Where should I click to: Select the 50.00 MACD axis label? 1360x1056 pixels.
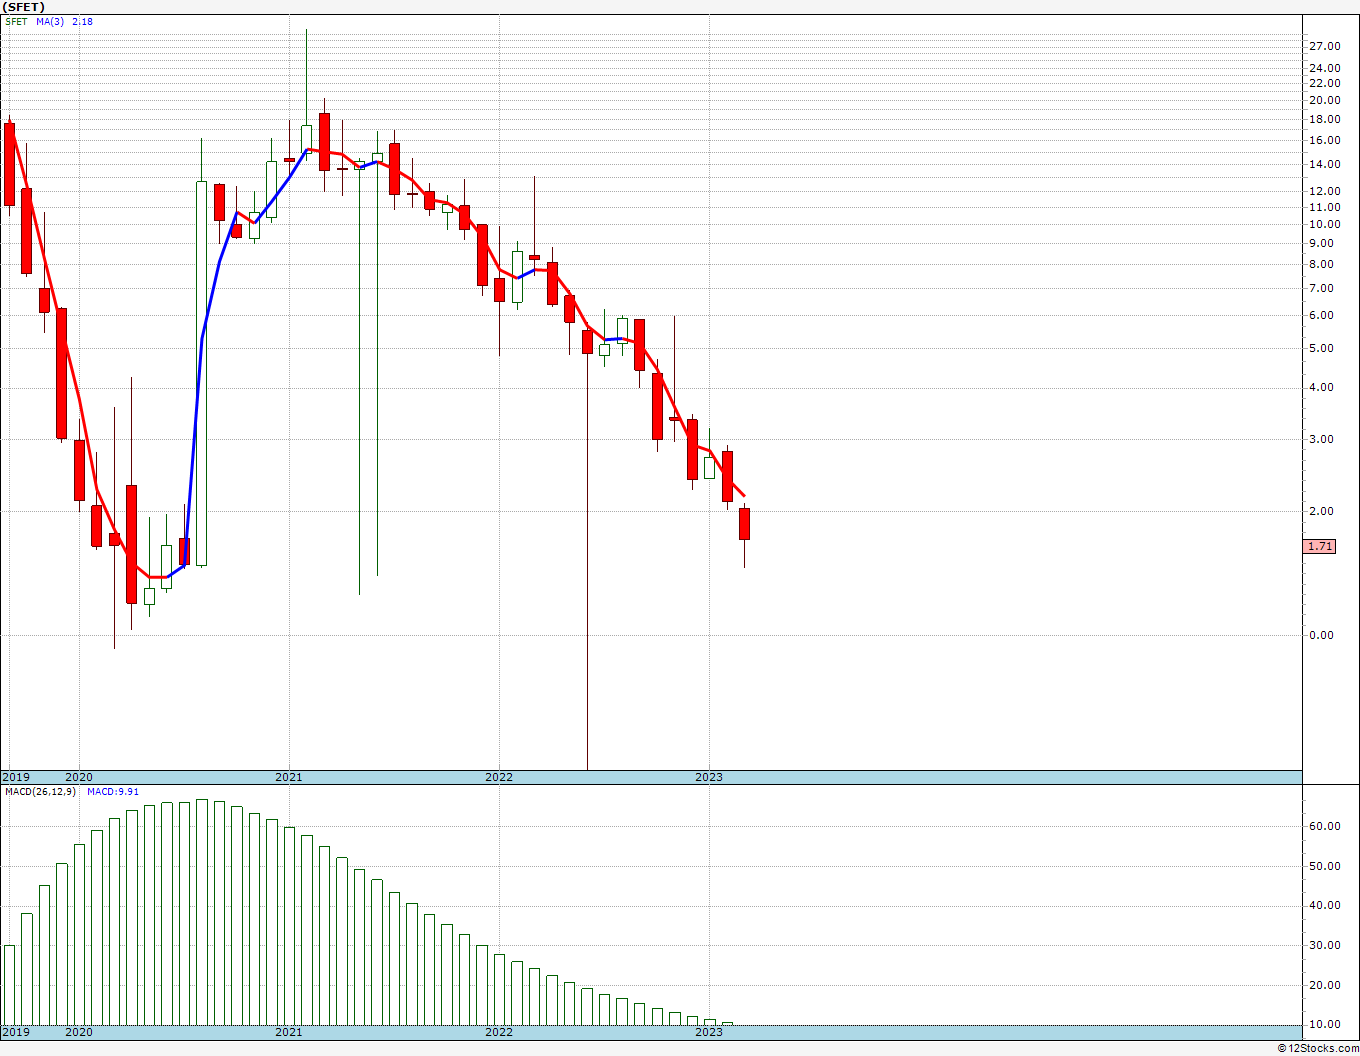coord(1324,866)
